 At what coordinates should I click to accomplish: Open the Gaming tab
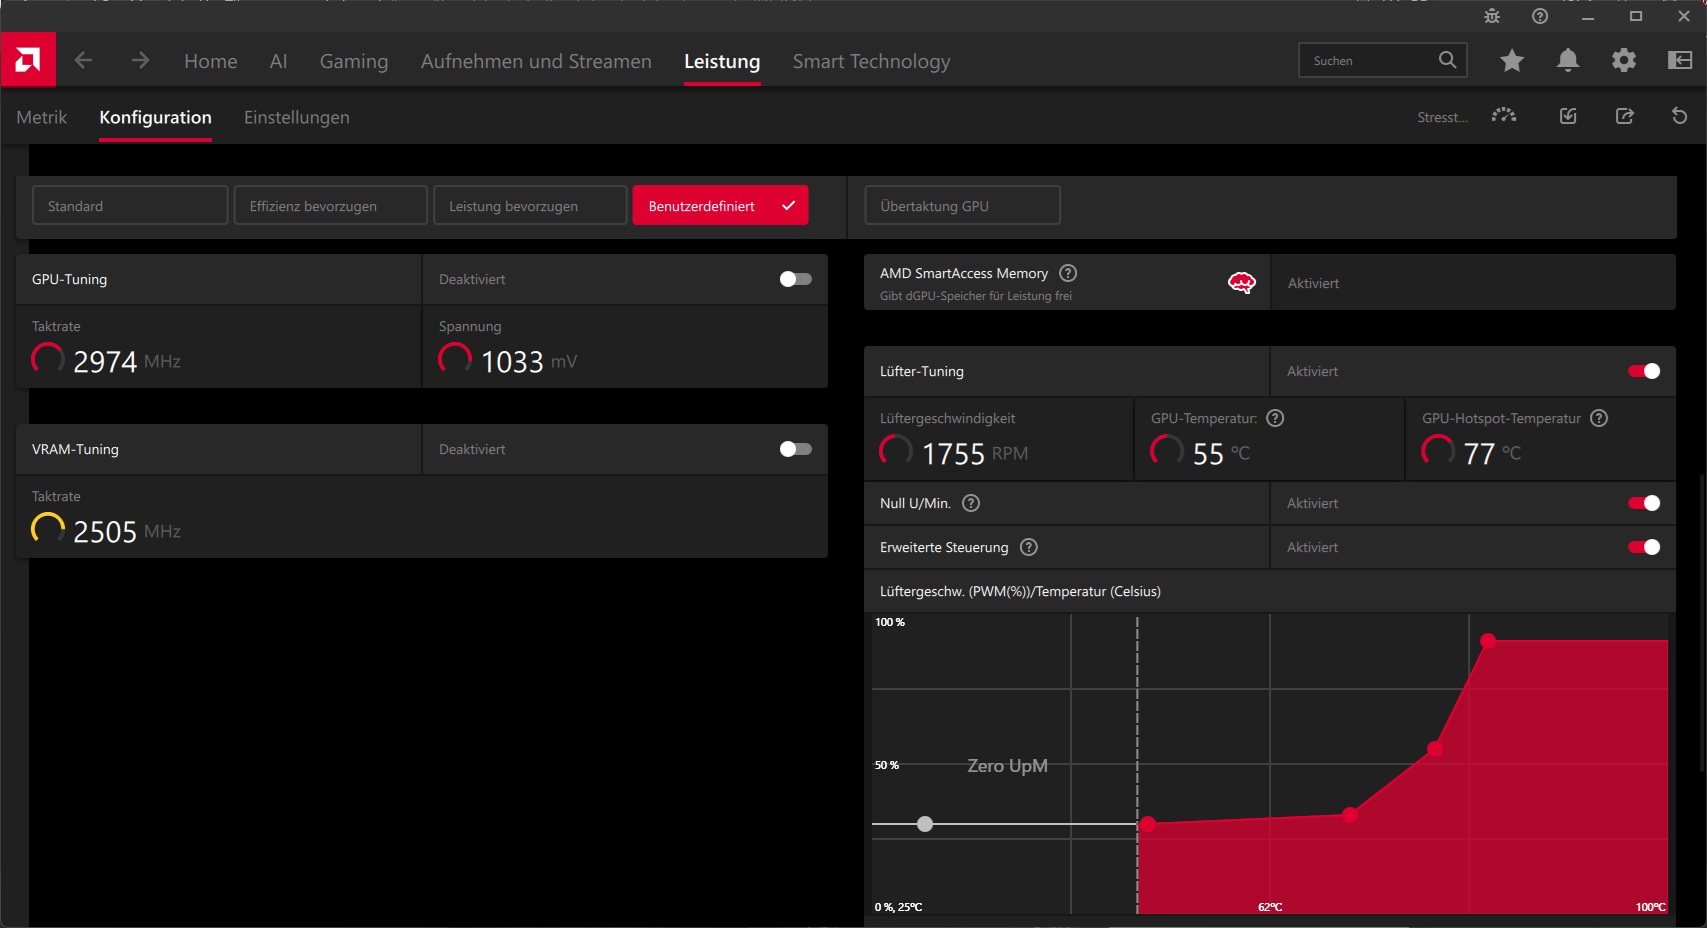354,61
